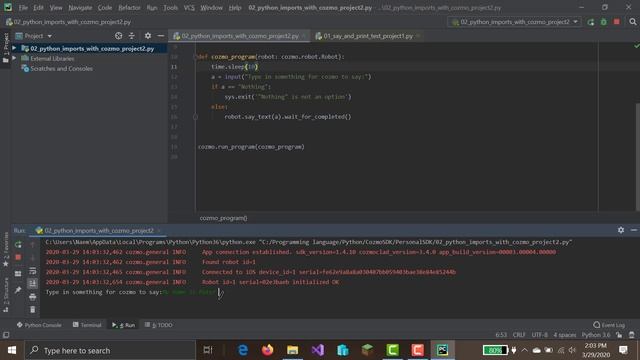Viewport: 640px width, 360px height.
Task: Open the TODO tool window
Action: click(158, 325)
